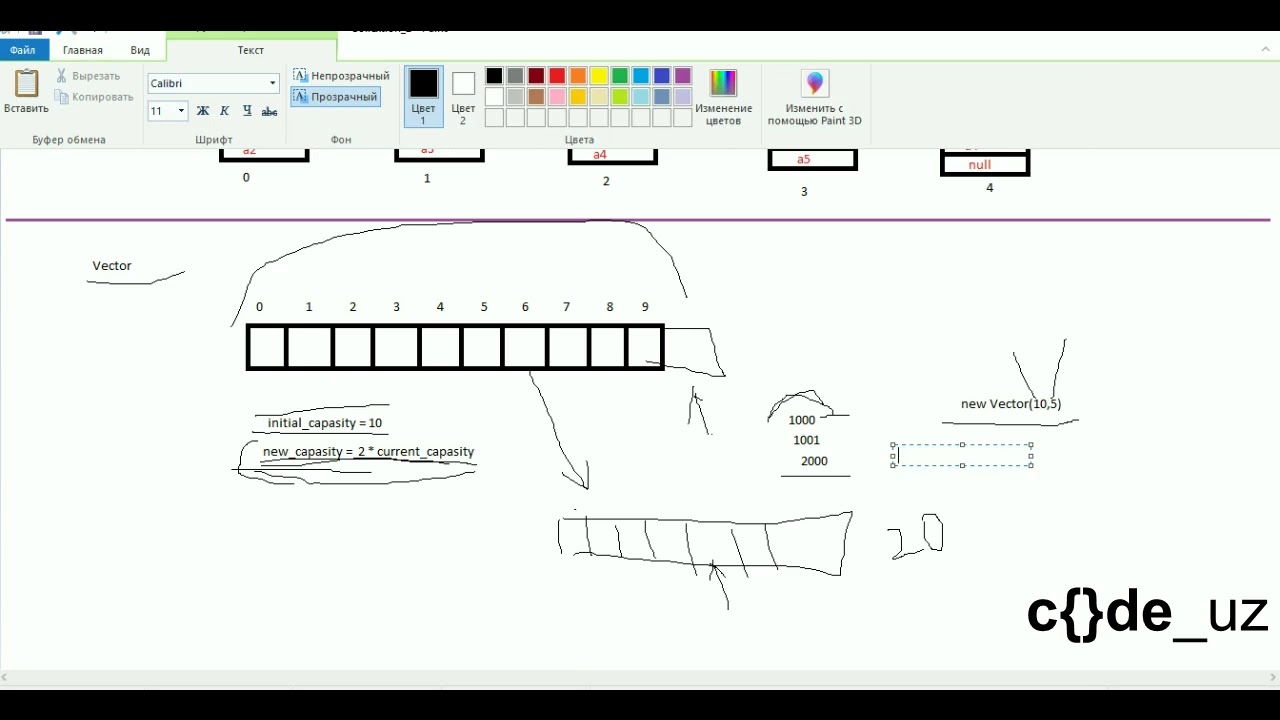Click the Copy (Копировать) button
This screenshot has width=1280, height=720.
pos(94,97)
